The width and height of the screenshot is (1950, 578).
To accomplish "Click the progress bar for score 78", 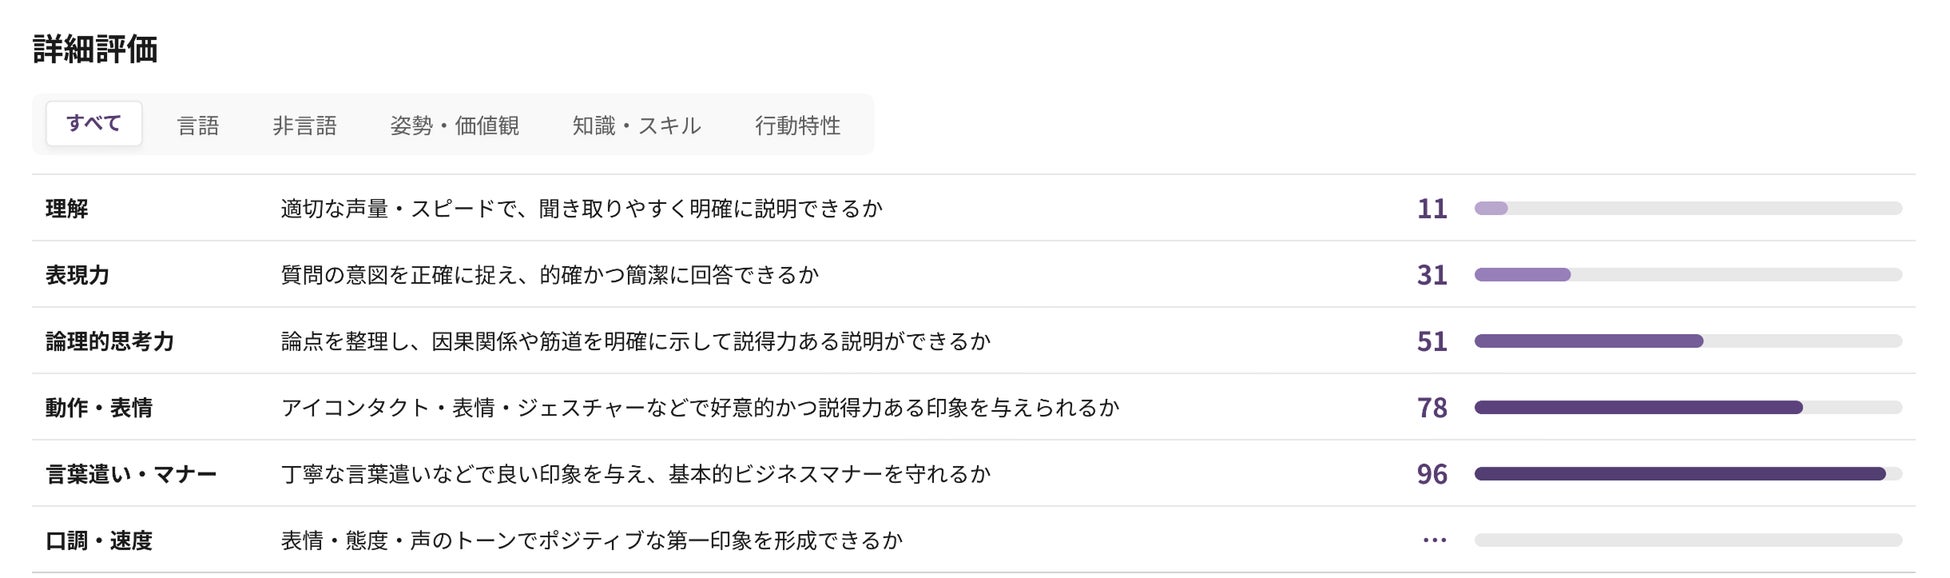I will (x=1688, y=408).
